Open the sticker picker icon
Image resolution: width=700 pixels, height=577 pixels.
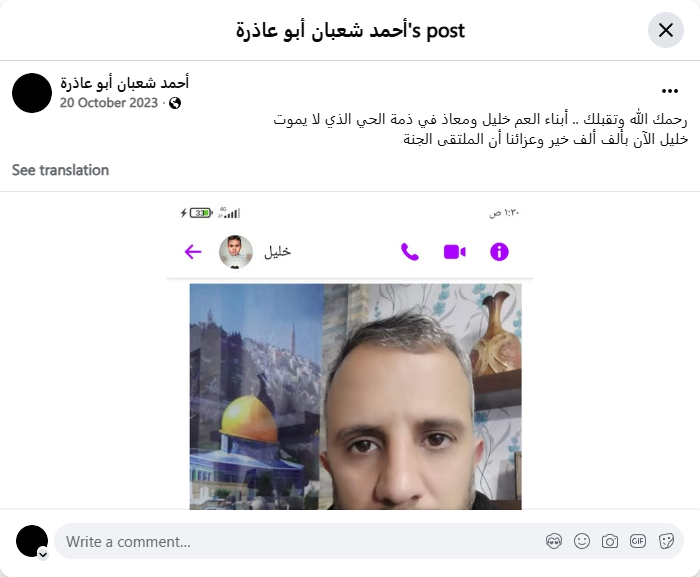coord(666,541)
